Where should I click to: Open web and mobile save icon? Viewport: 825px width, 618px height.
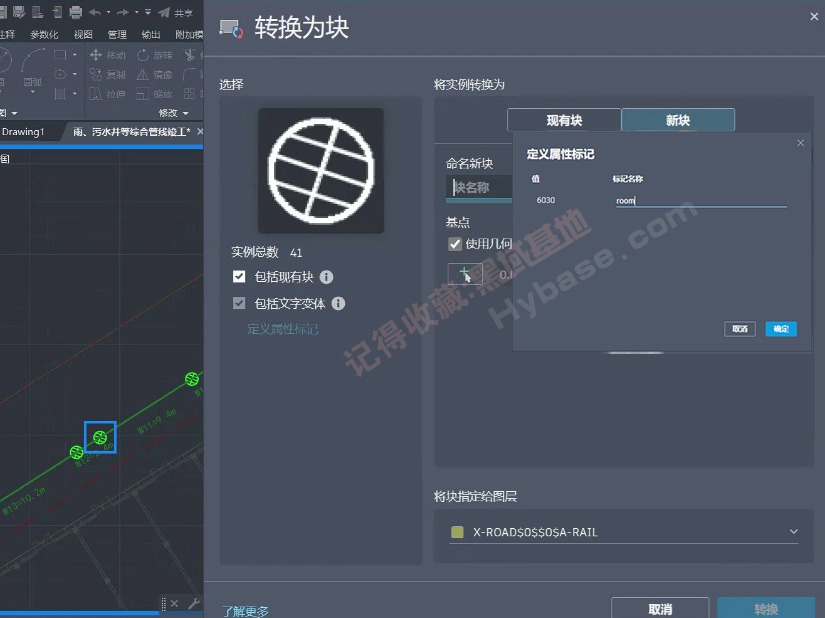(x=57, y=12)
